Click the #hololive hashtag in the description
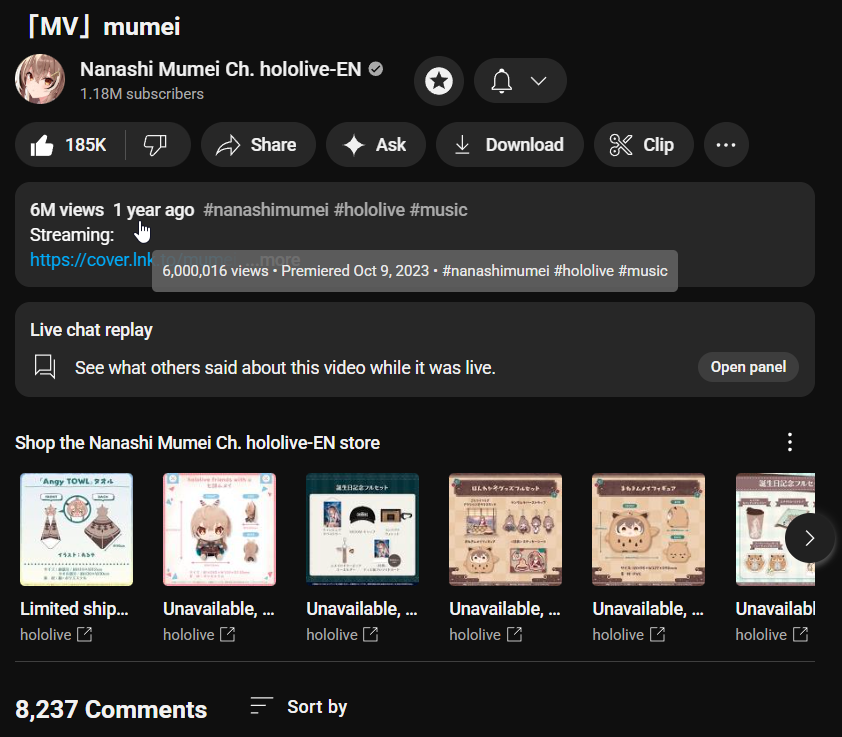Viewport: 842px width, 737px height. (369, 209)
